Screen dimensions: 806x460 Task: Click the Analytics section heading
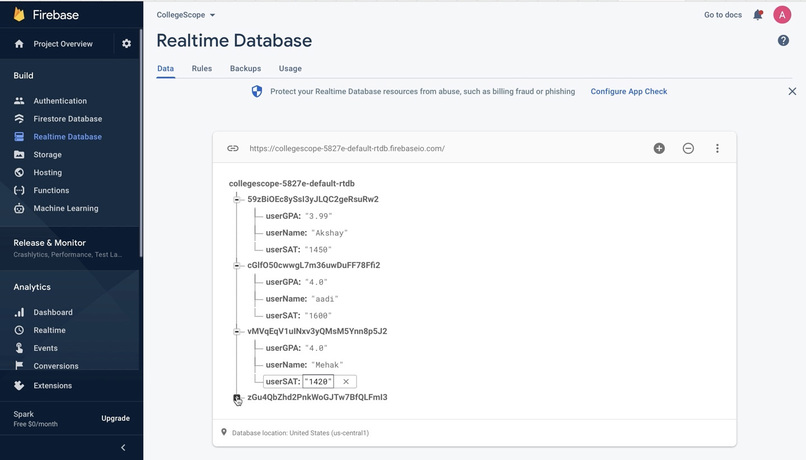32,287
